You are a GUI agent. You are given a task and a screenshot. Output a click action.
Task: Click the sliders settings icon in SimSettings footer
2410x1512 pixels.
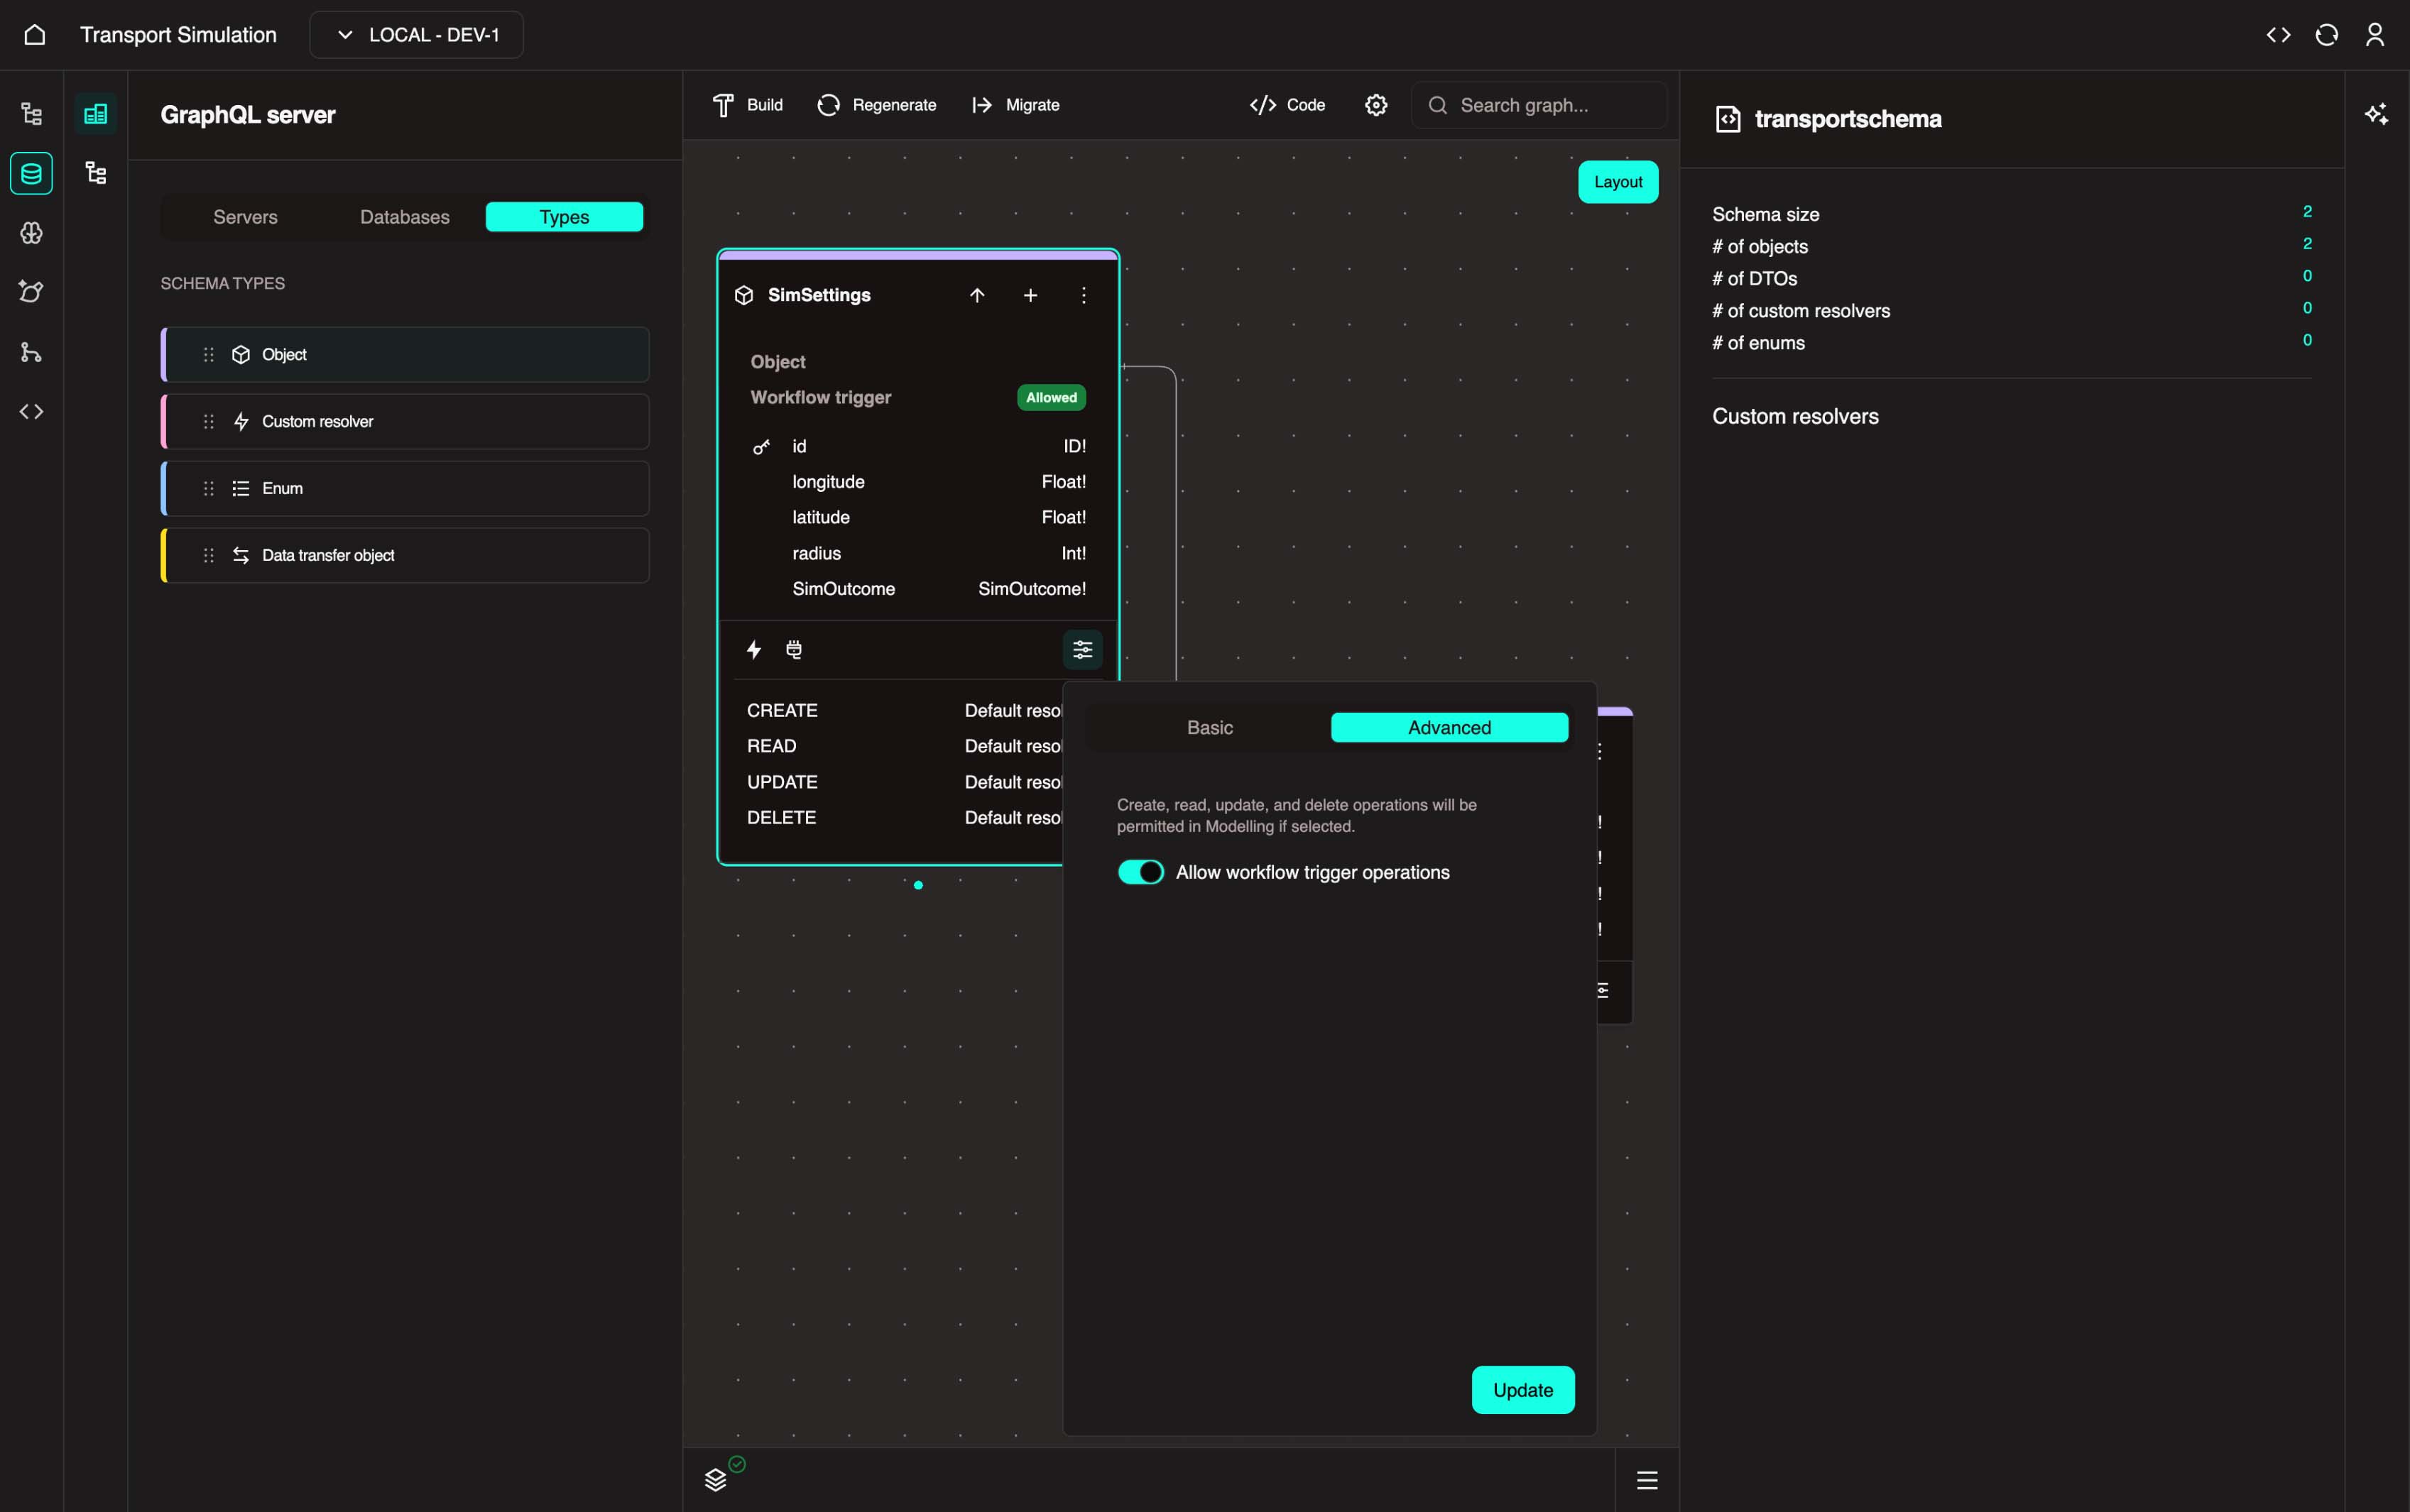[x=1082, y=650]
